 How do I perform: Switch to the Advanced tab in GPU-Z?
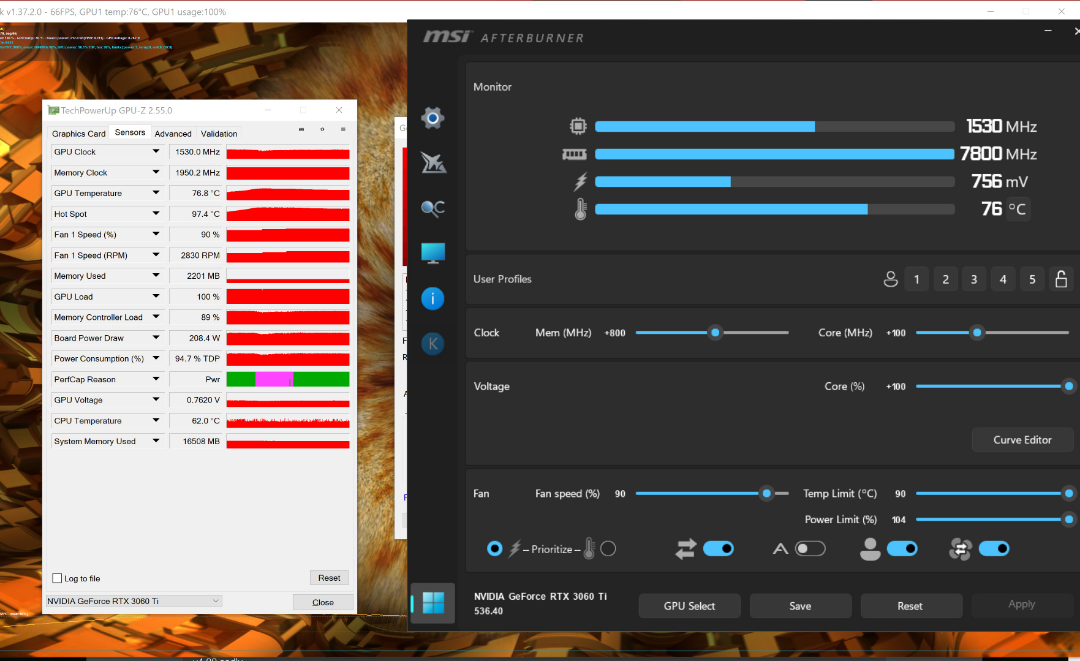point(173,133)
